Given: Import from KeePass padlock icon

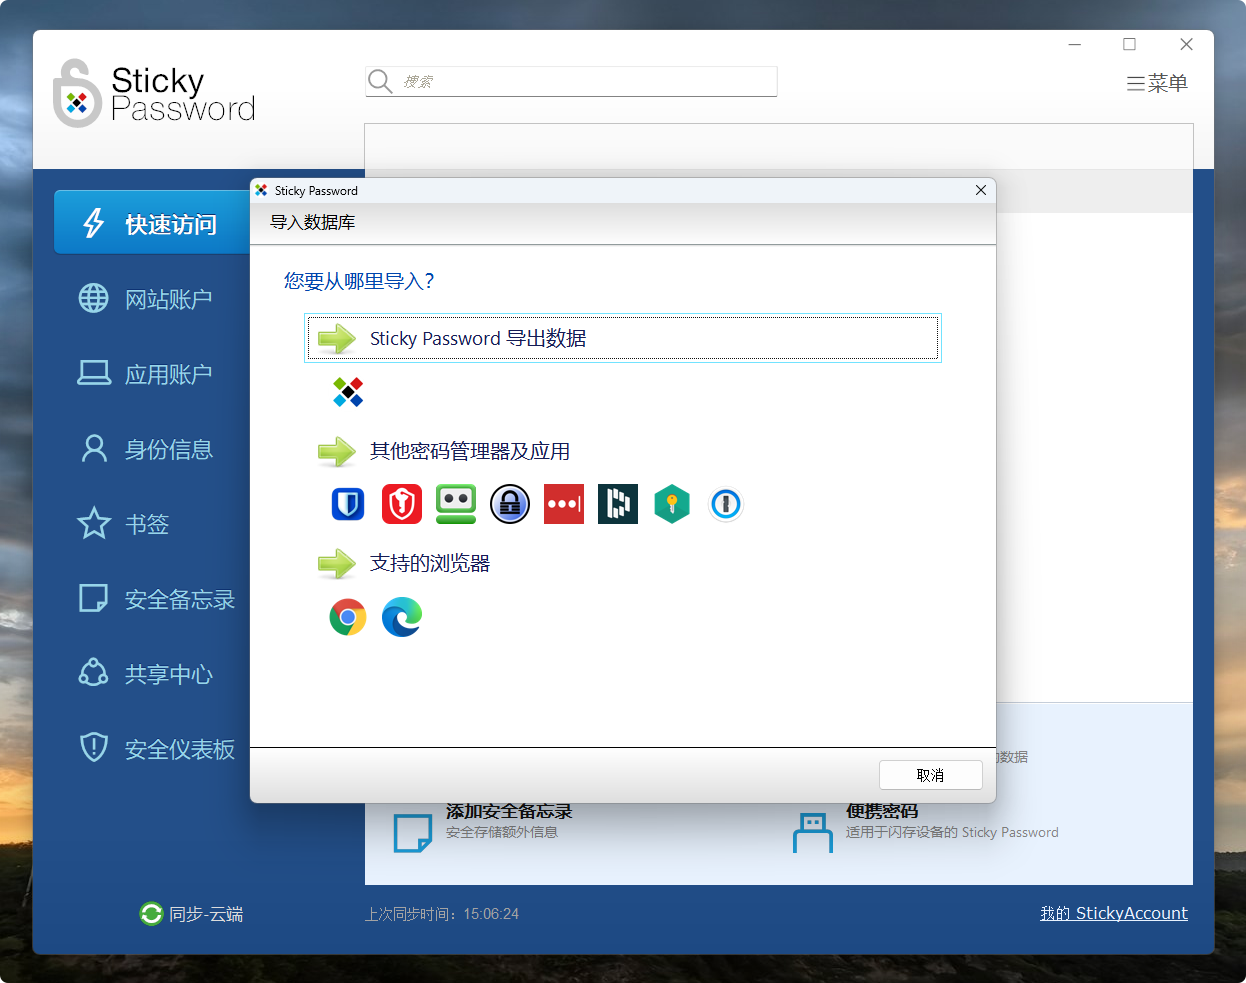Looking at the screenshot, I should 510,504.
